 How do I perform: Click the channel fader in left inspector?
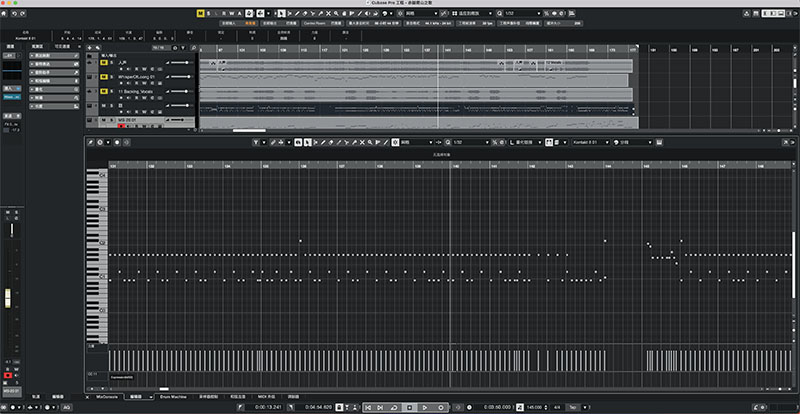pos(8,298)
